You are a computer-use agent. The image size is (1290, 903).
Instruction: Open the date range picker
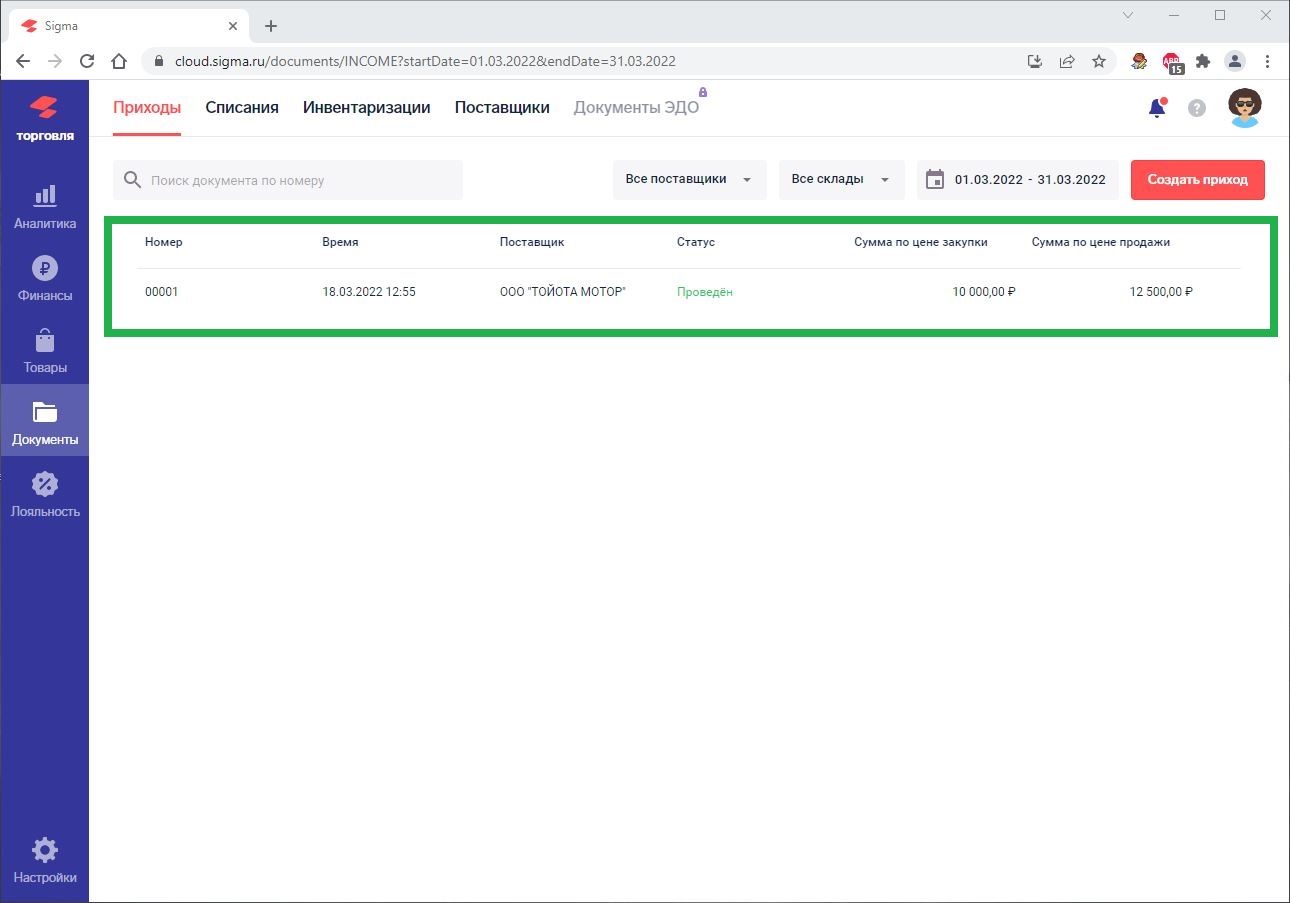click(1018, 180)
